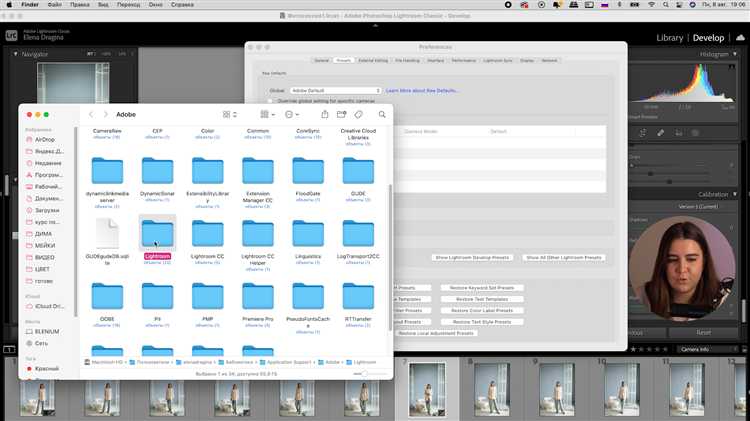Viewport: 750px width, 421px height.
Task: Select the Lightroom CC folder
Action: [208, 240]
